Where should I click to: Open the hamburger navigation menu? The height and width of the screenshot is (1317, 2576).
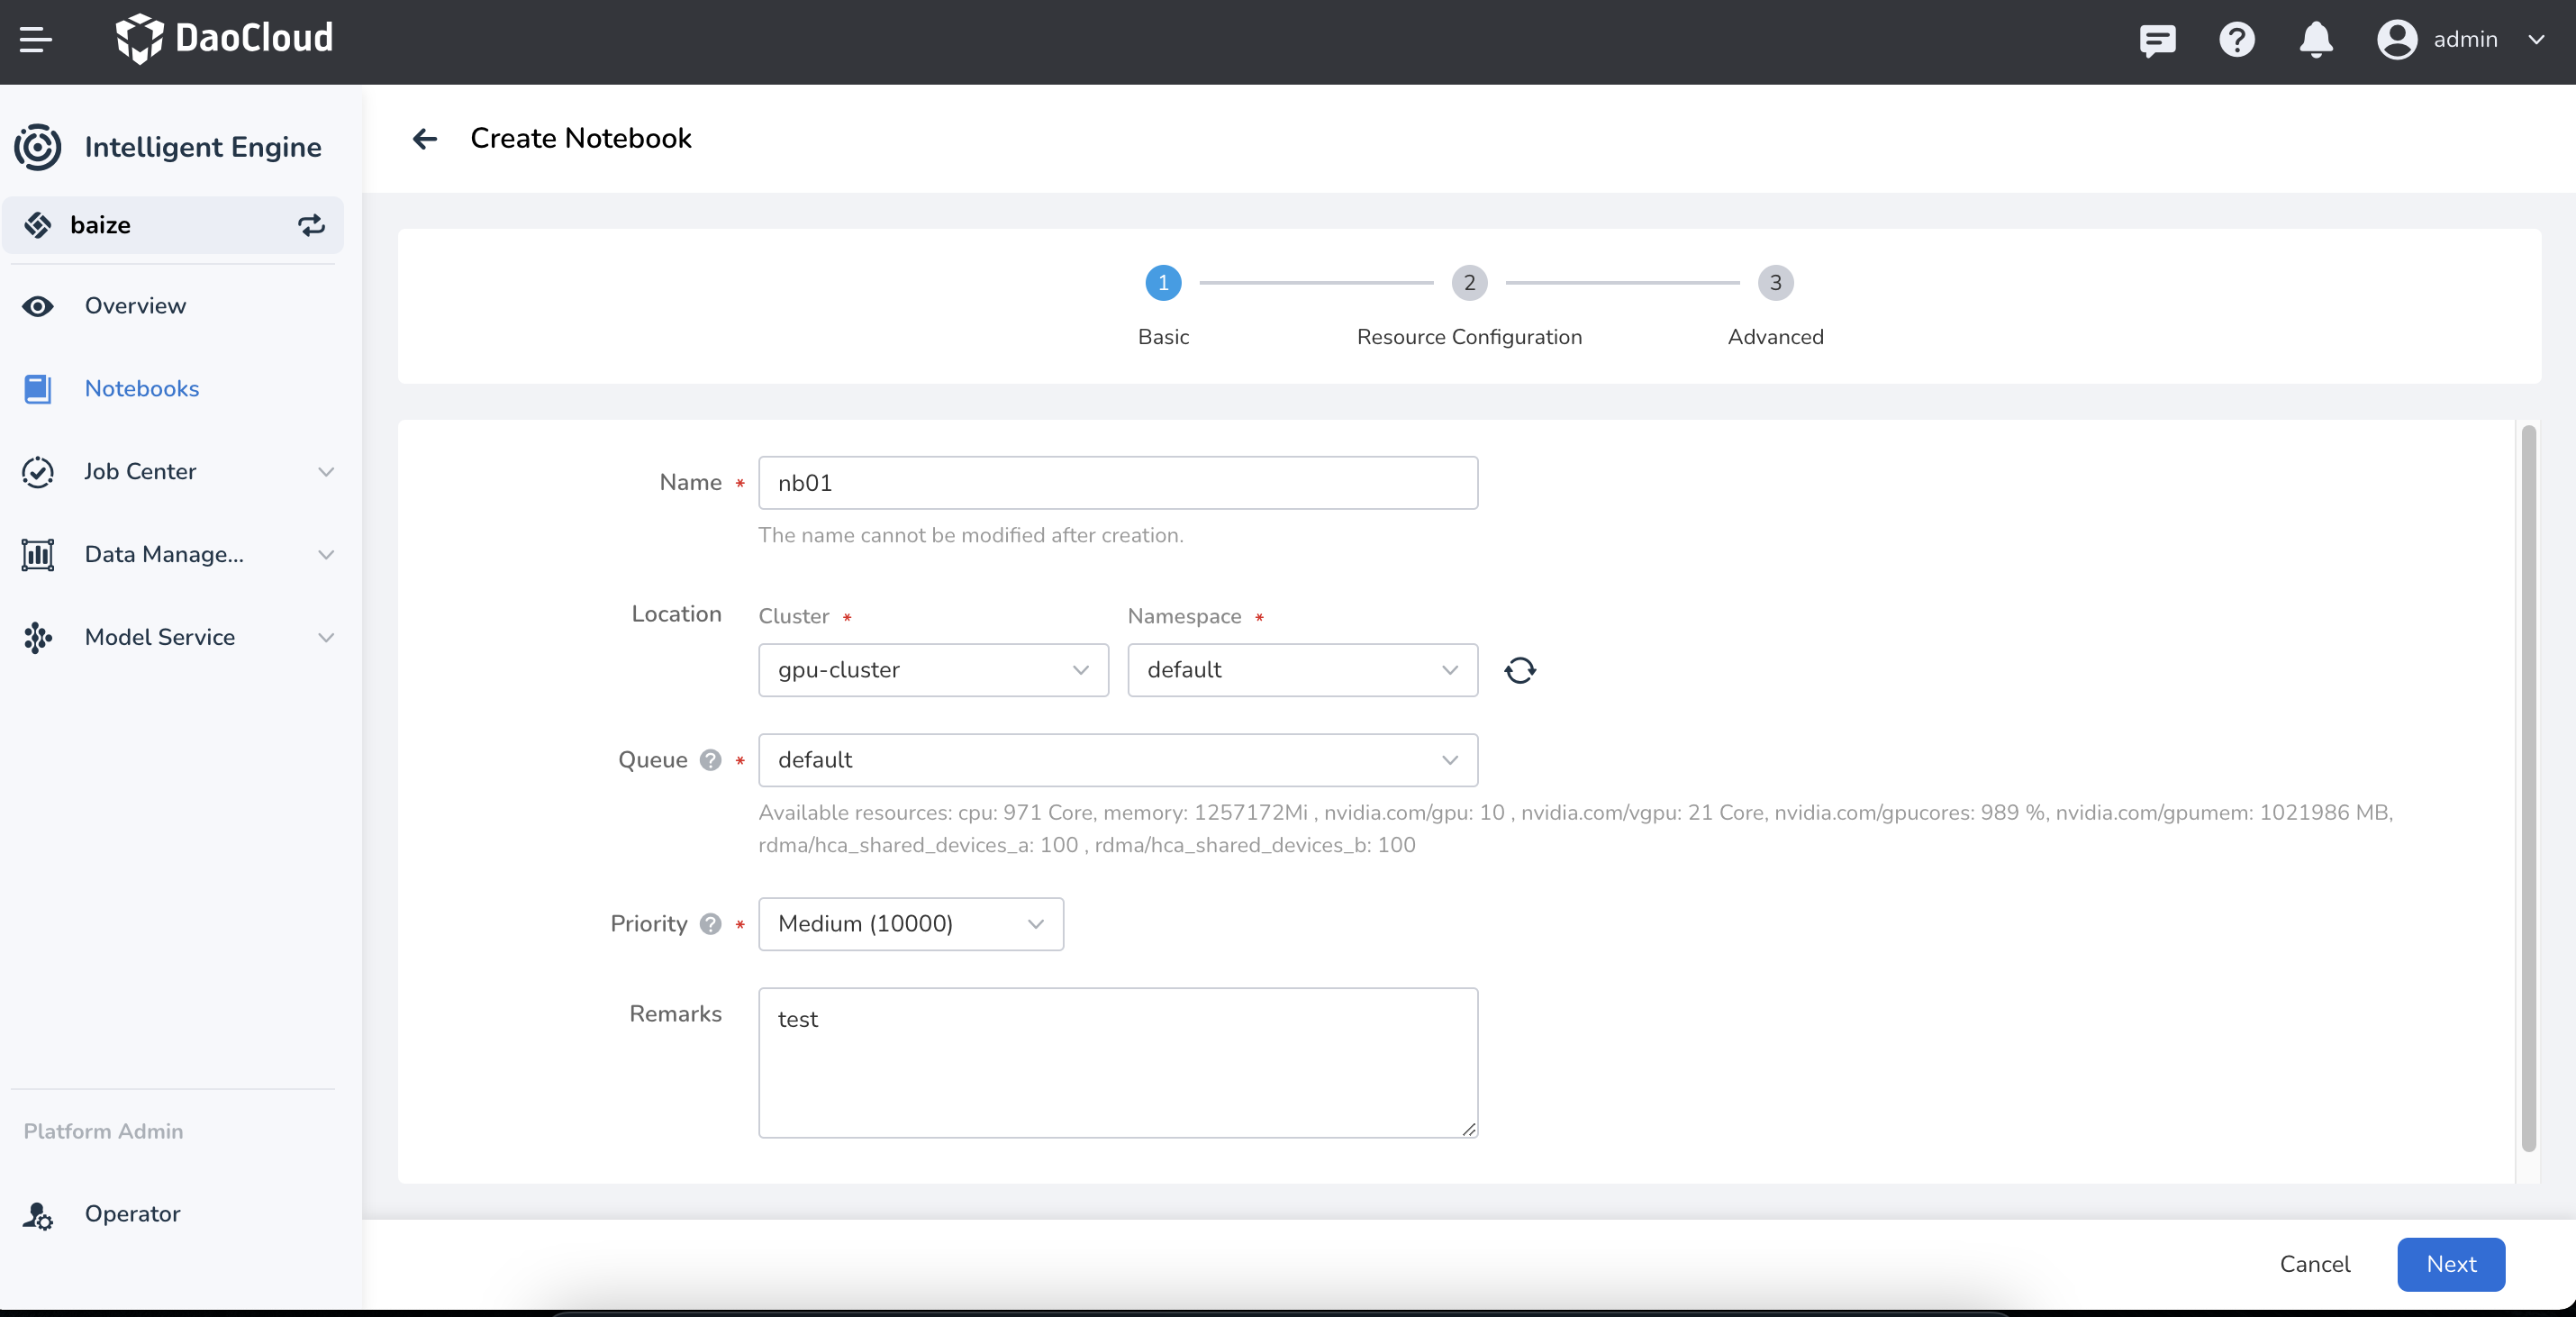36,40
